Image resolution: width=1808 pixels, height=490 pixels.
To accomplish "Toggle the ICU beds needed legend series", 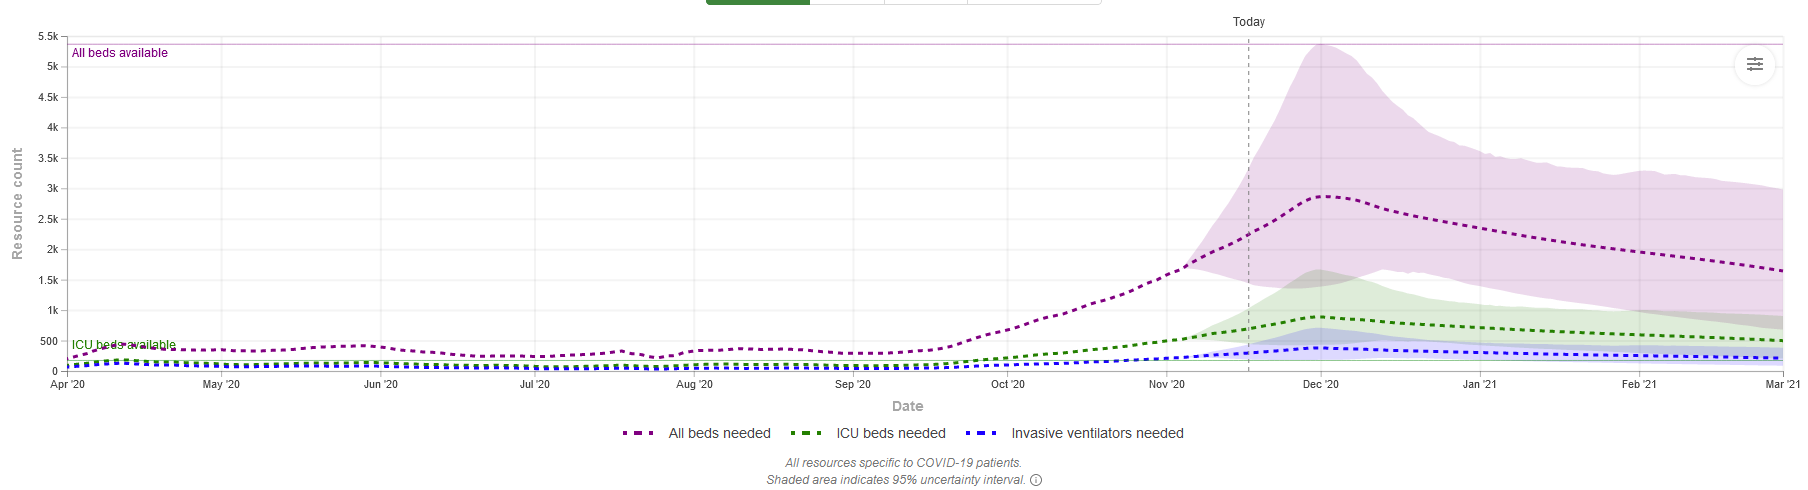I will click(890, 433).
